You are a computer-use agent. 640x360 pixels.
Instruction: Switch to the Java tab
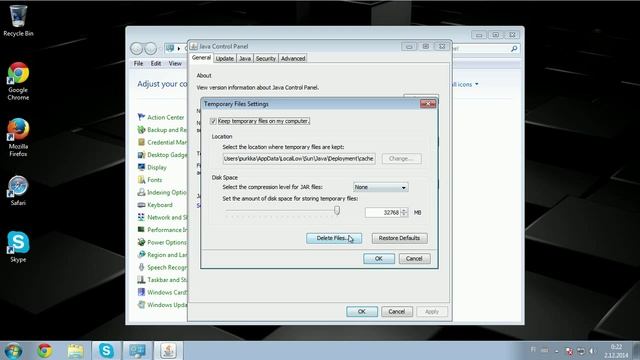pyautogui.click(x=245, y=58)
